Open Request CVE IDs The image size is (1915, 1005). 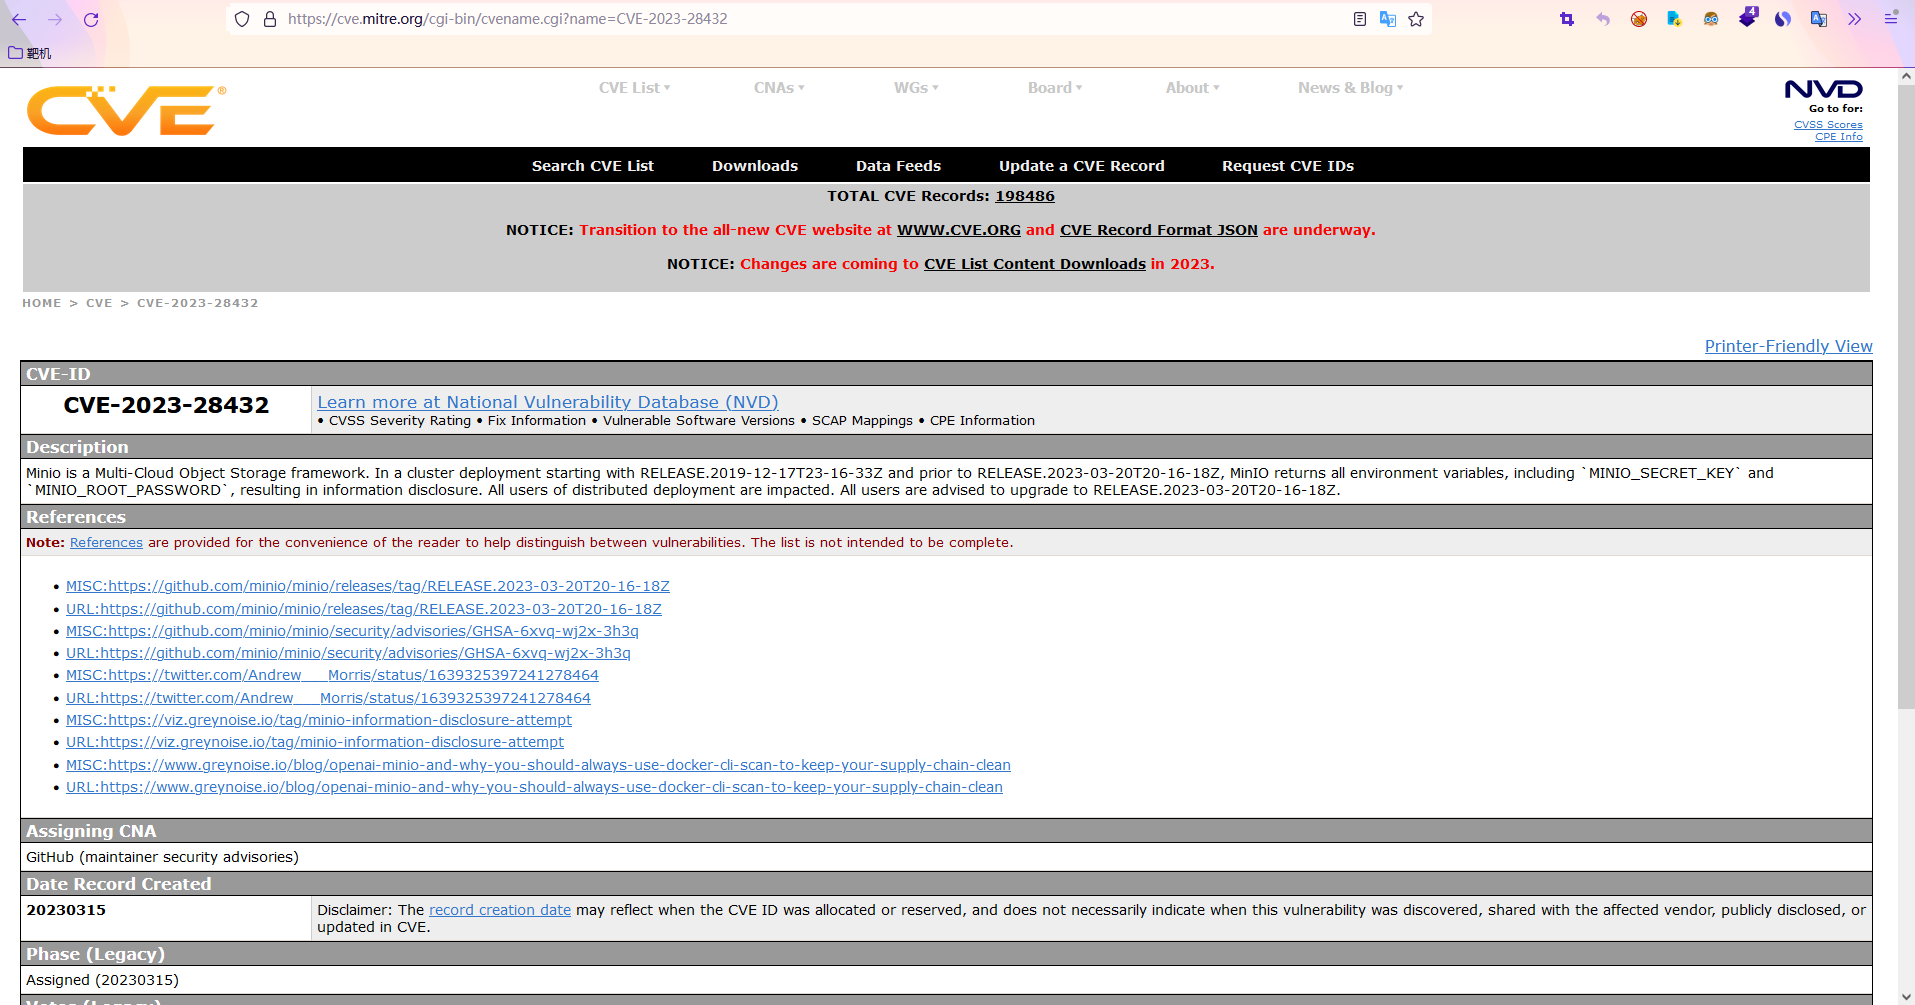tap(1287, 166)
